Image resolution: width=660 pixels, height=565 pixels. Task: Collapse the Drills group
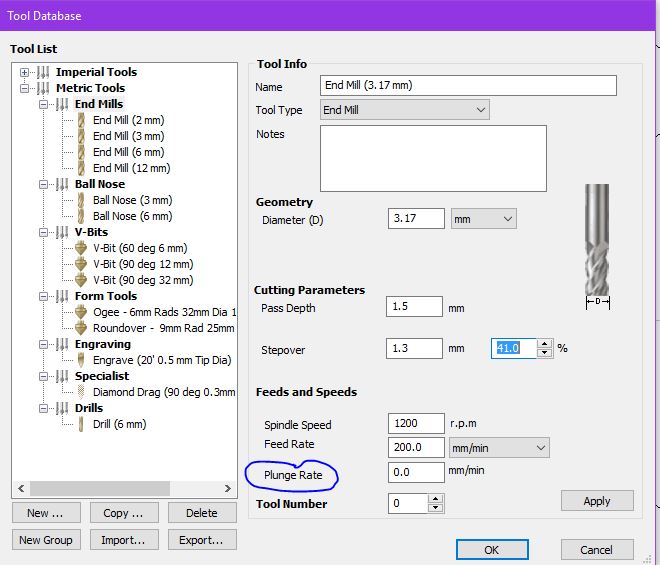(x=43, y=408)
